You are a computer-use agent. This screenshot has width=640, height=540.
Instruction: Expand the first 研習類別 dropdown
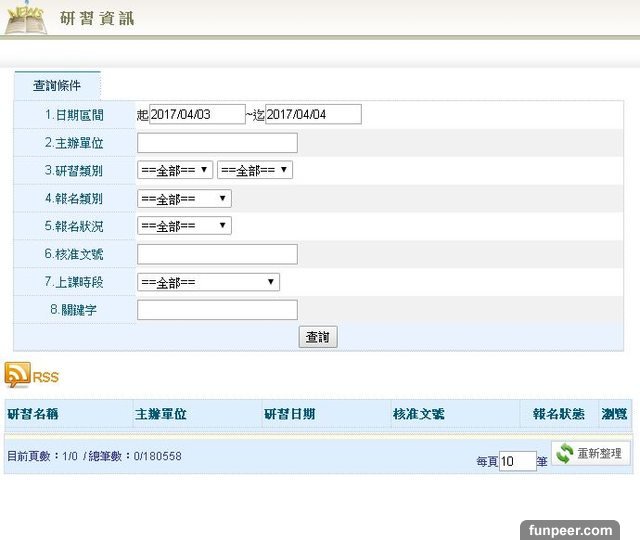pos(175,170)
